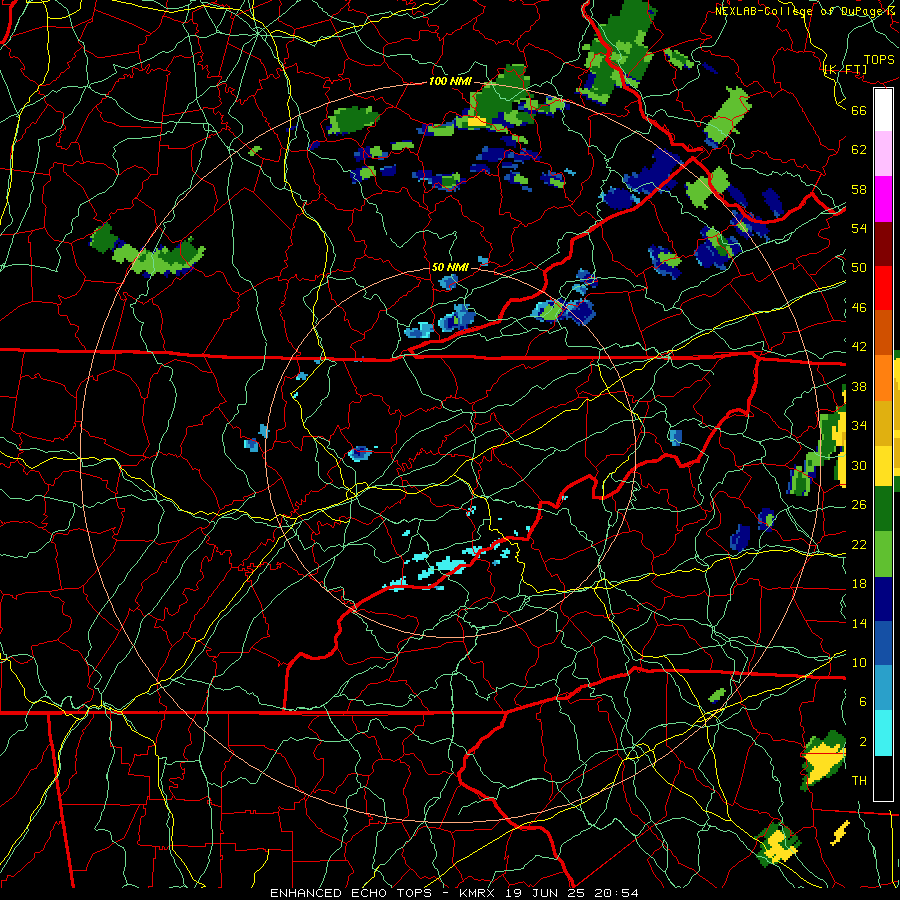
Task: Select the light pink legend color band
Action: click(x=883, y=154)
